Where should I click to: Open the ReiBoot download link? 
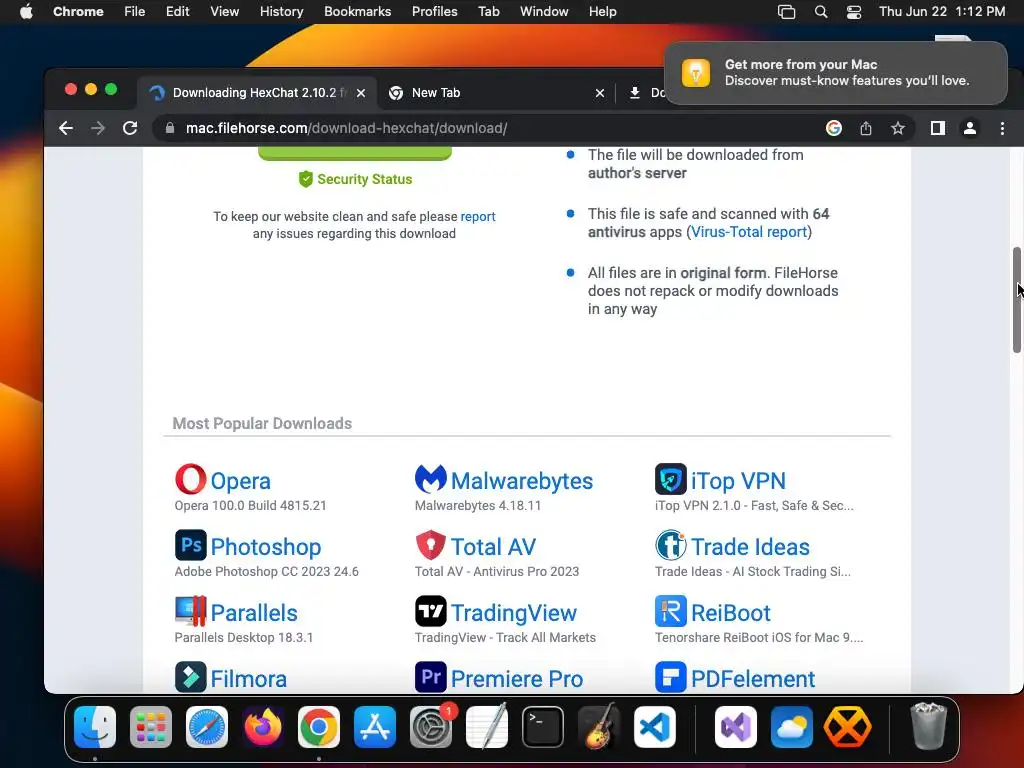731,613
